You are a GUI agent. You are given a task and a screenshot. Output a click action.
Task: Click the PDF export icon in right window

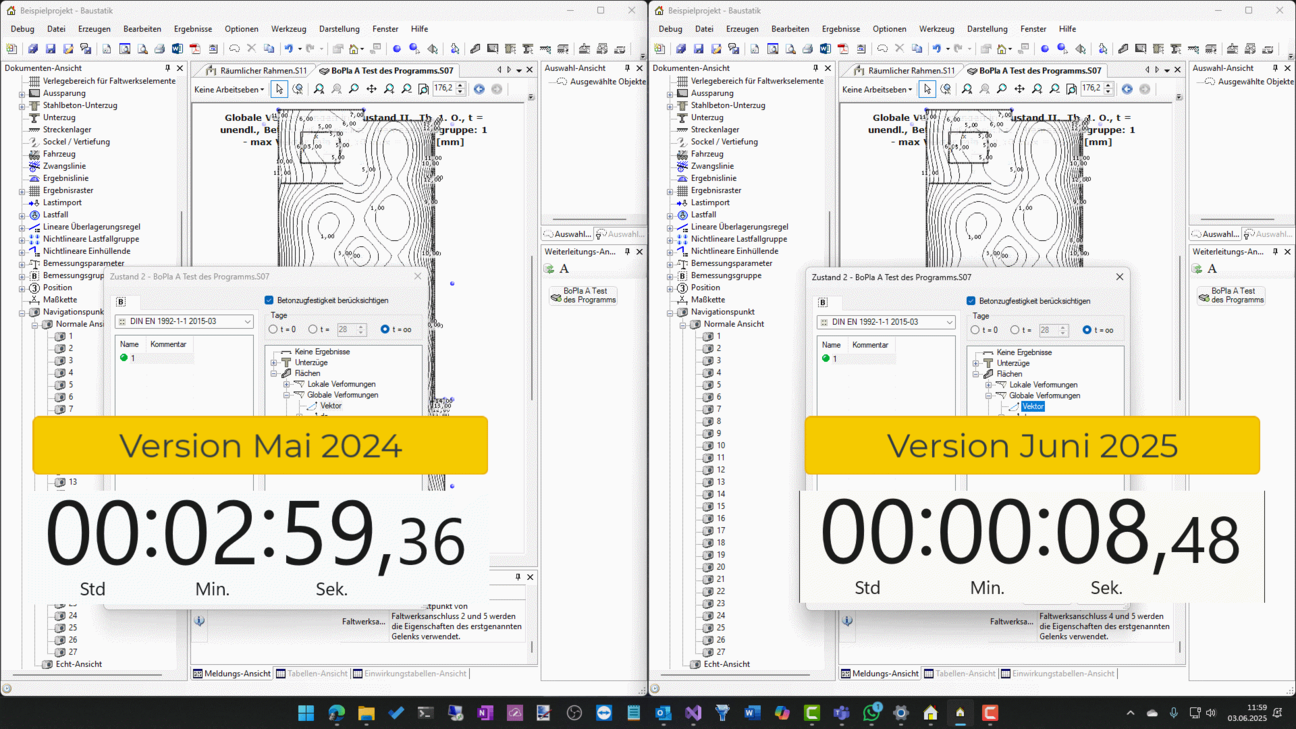(x=843, y=48)
